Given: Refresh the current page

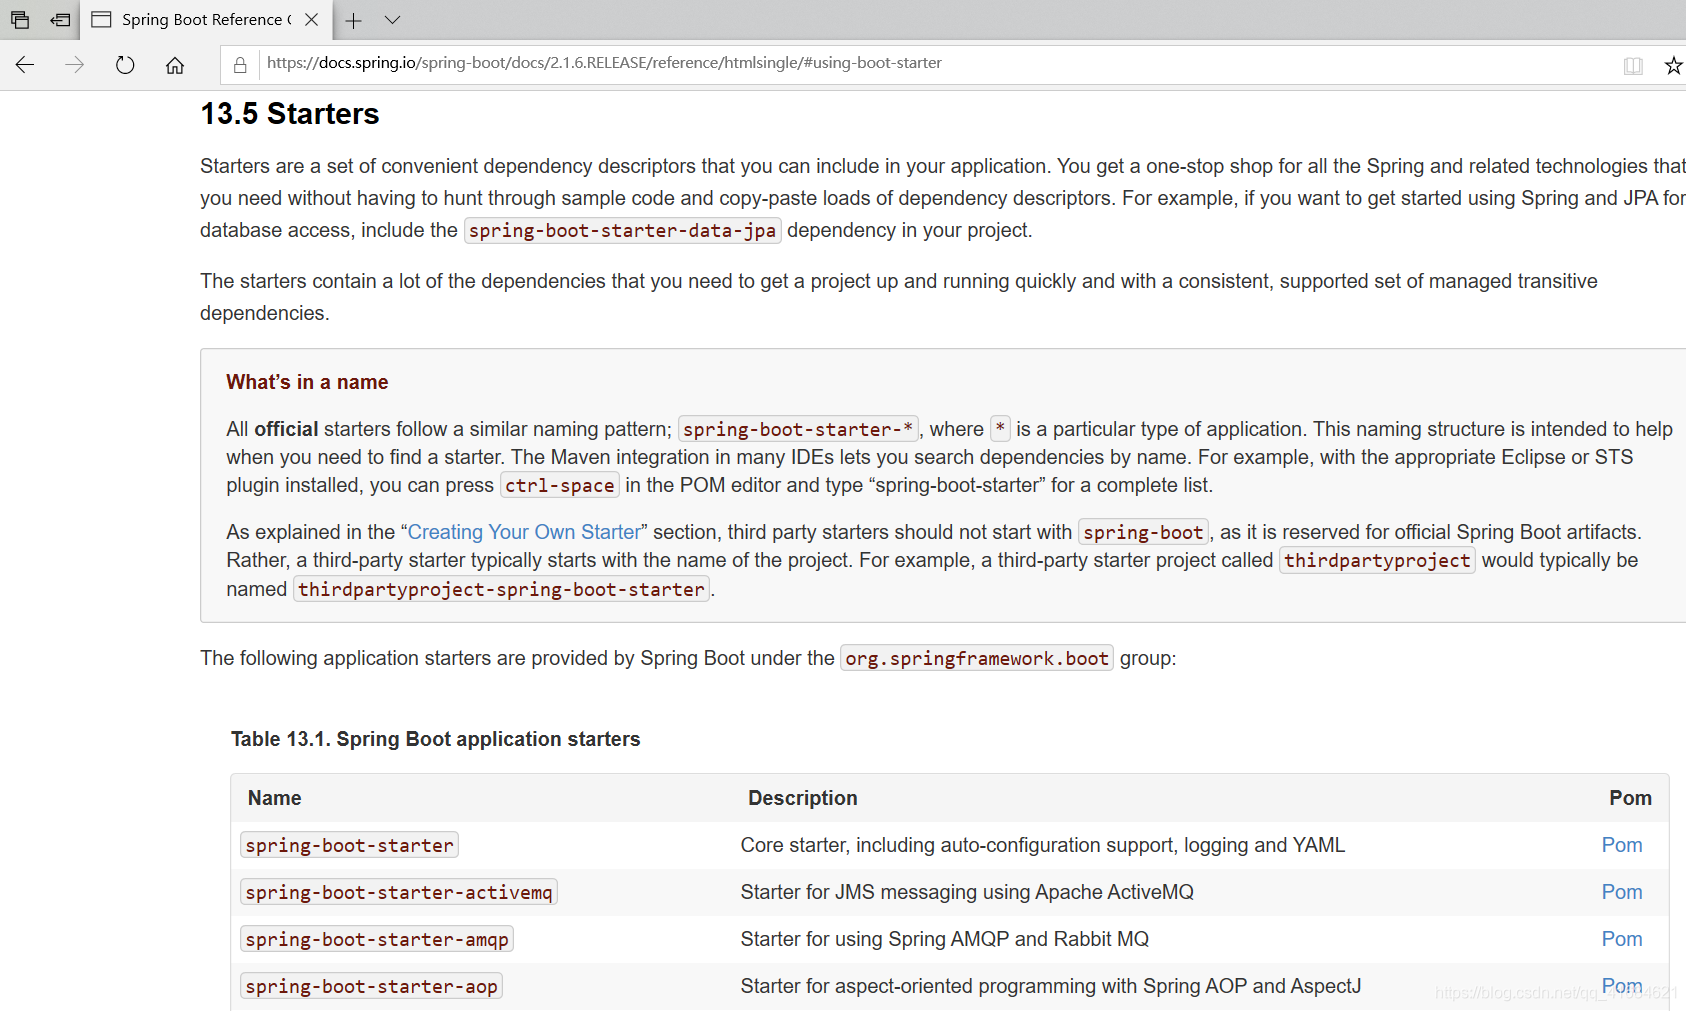Looking at the screenshot, I should (x=125, y=65).
